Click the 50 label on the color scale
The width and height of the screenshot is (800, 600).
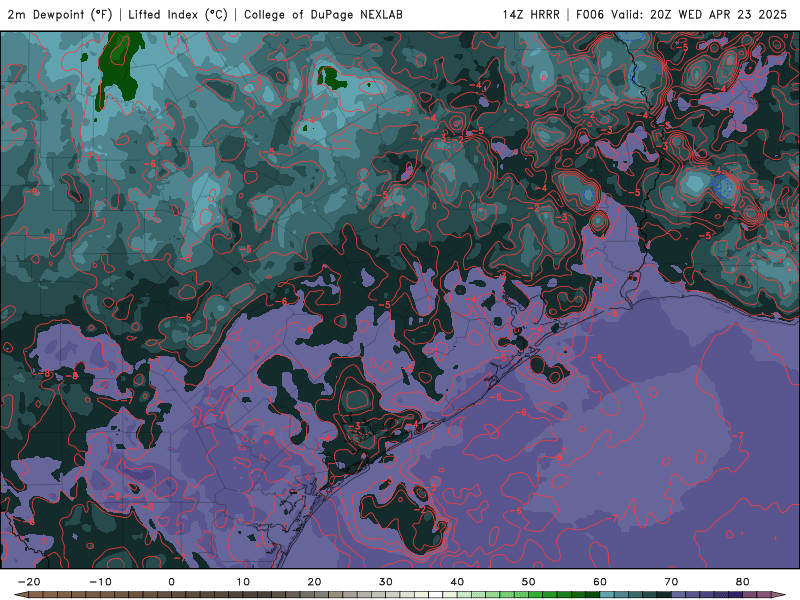[529, 582]
